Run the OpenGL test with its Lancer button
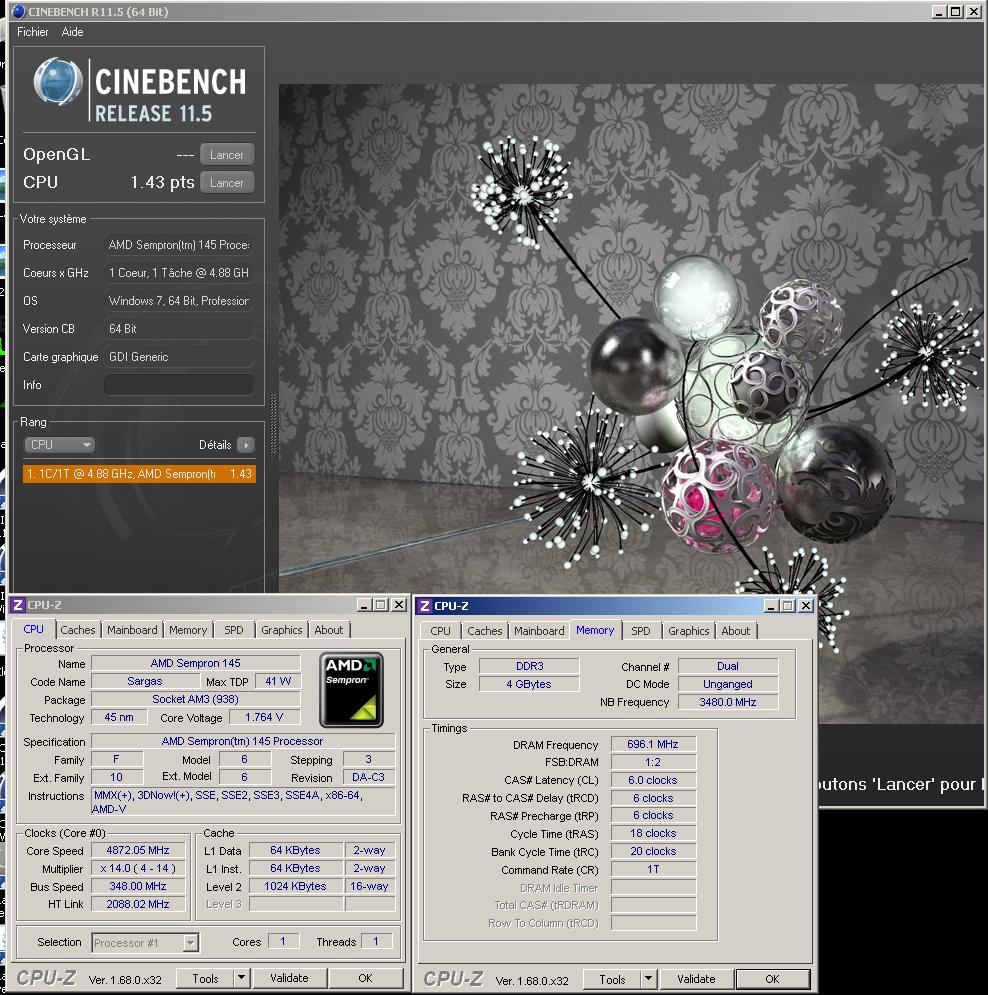 (227, 154)
